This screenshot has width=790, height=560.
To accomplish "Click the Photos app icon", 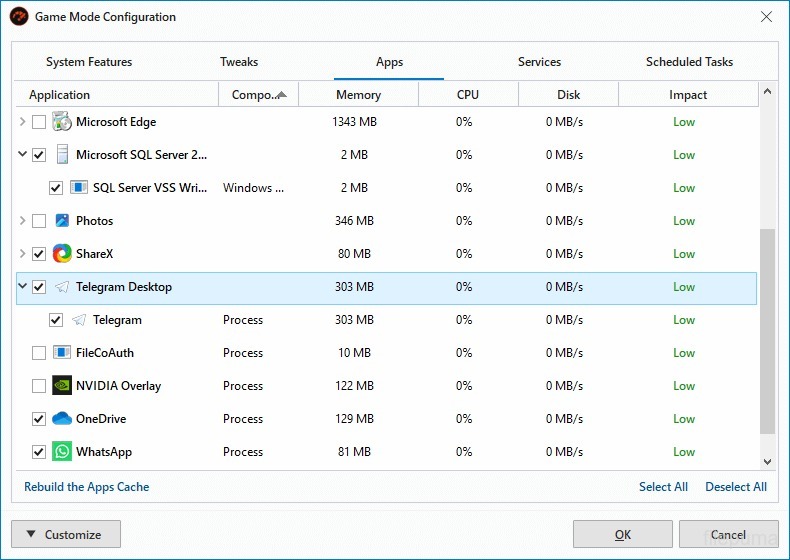I will coord(62,221).
